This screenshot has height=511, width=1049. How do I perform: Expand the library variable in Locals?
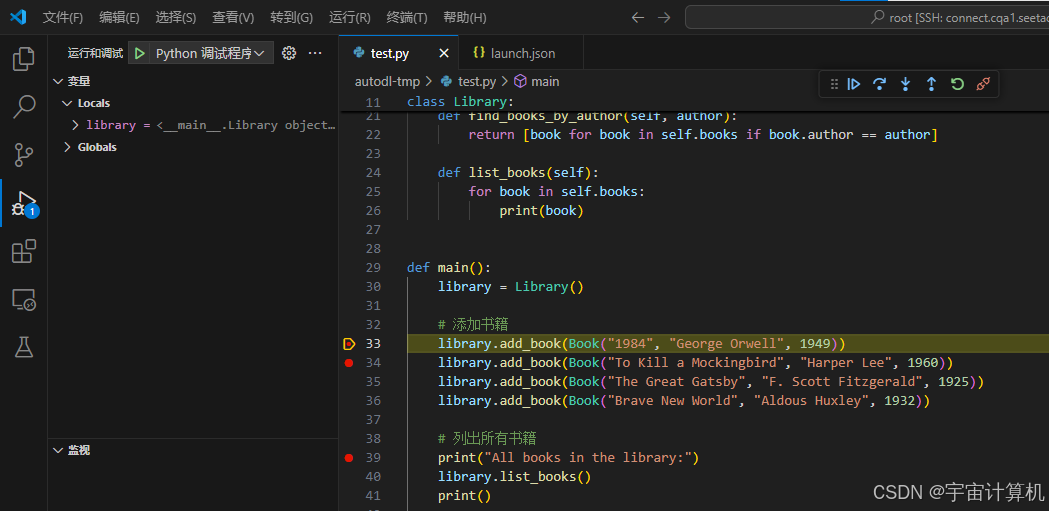coord(76,125)
